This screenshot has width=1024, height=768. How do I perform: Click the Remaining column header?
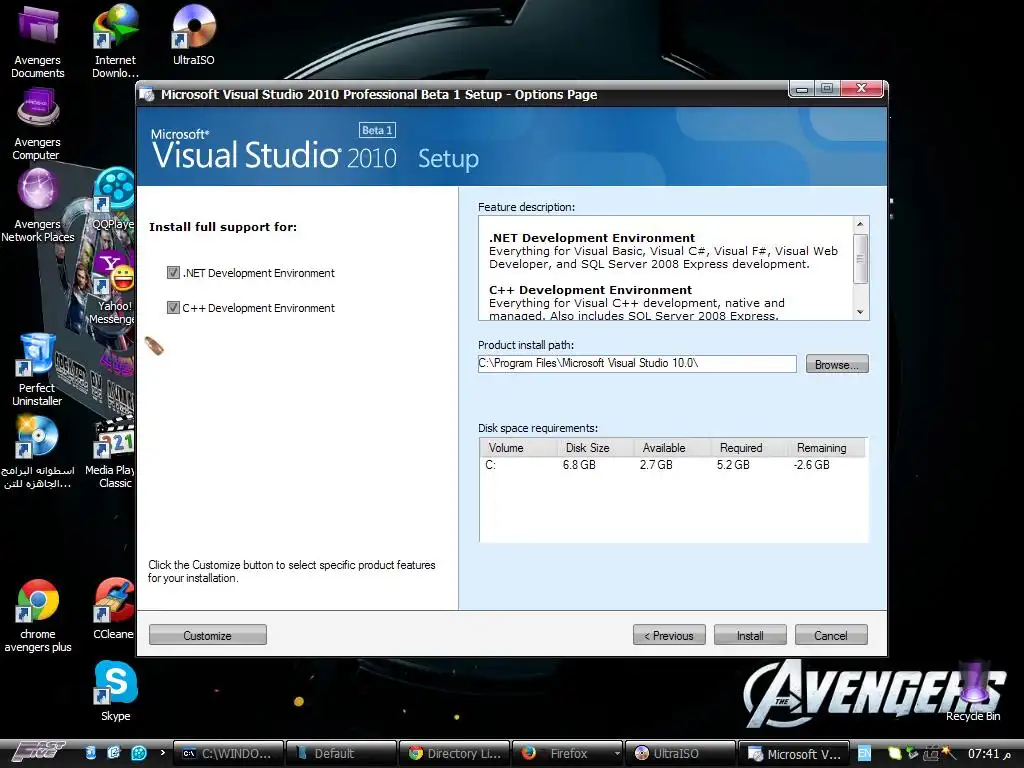pos(827,448)
